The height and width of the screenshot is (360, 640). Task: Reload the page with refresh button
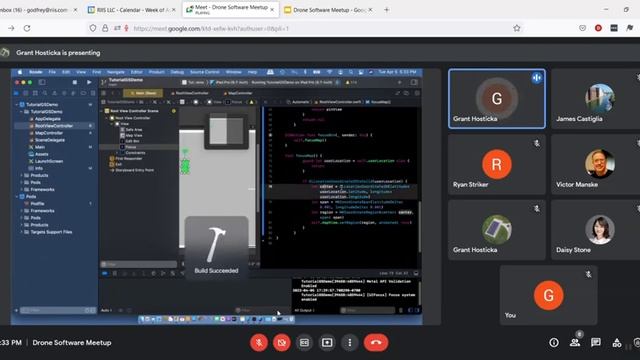pyautogui.click(x=27, y=28)
